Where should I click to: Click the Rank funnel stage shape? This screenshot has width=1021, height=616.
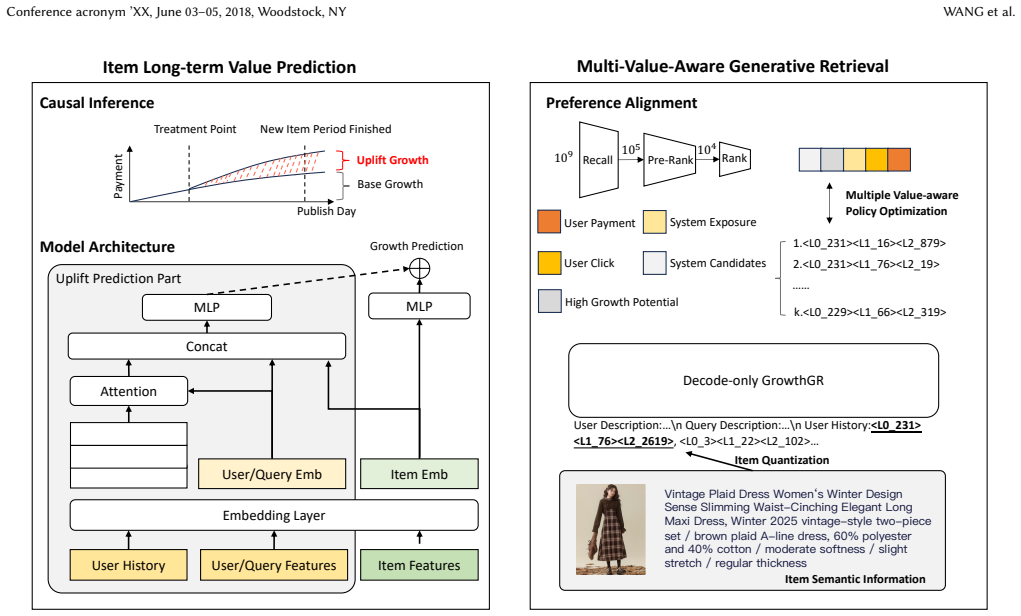pos(734,159)
